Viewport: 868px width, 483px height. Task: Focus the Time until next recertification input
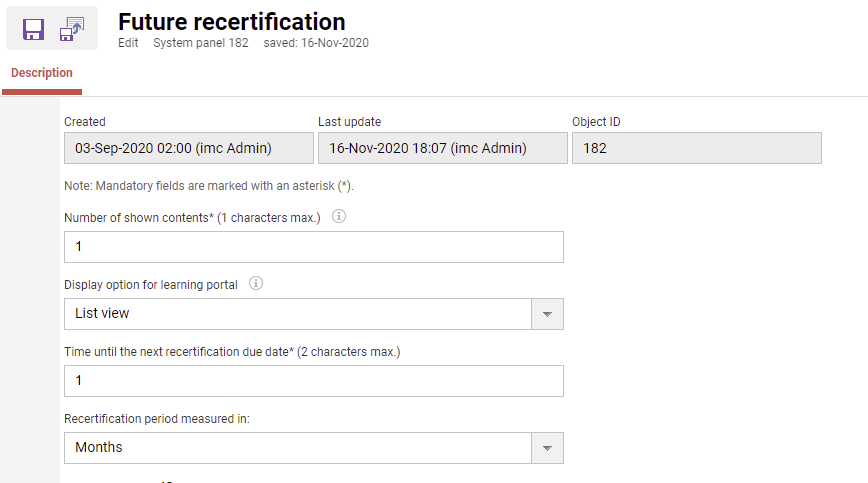tap(313, 381)
